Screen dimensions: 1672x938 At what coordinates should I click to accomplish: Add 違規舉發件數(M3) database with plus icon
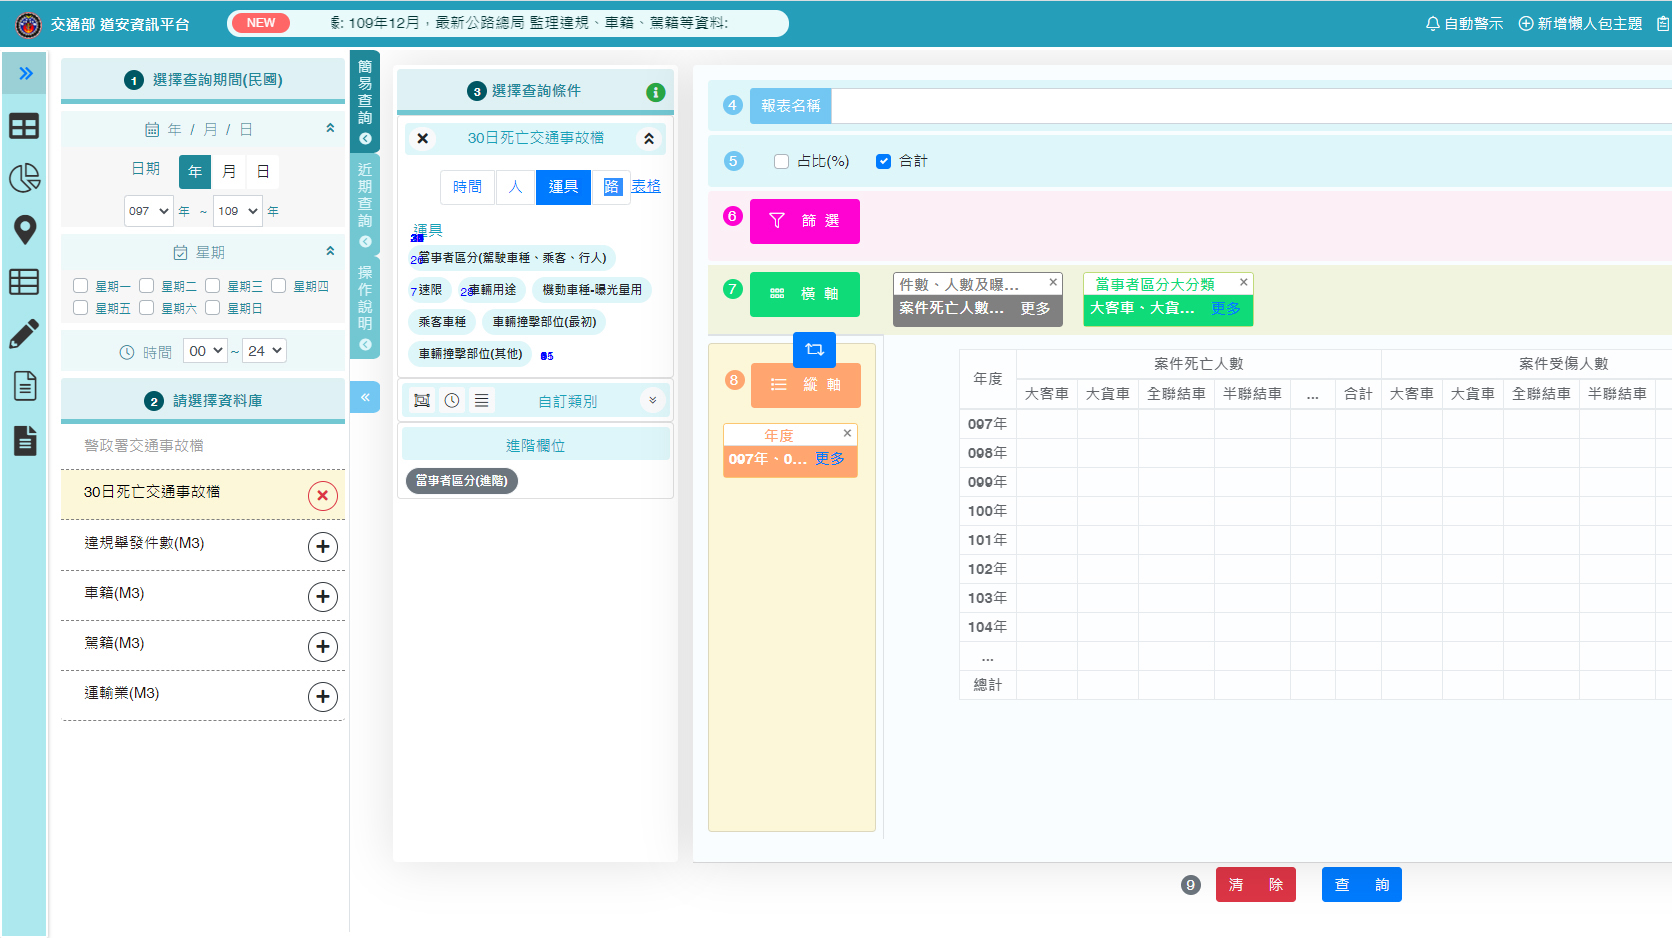pos(322,547)
